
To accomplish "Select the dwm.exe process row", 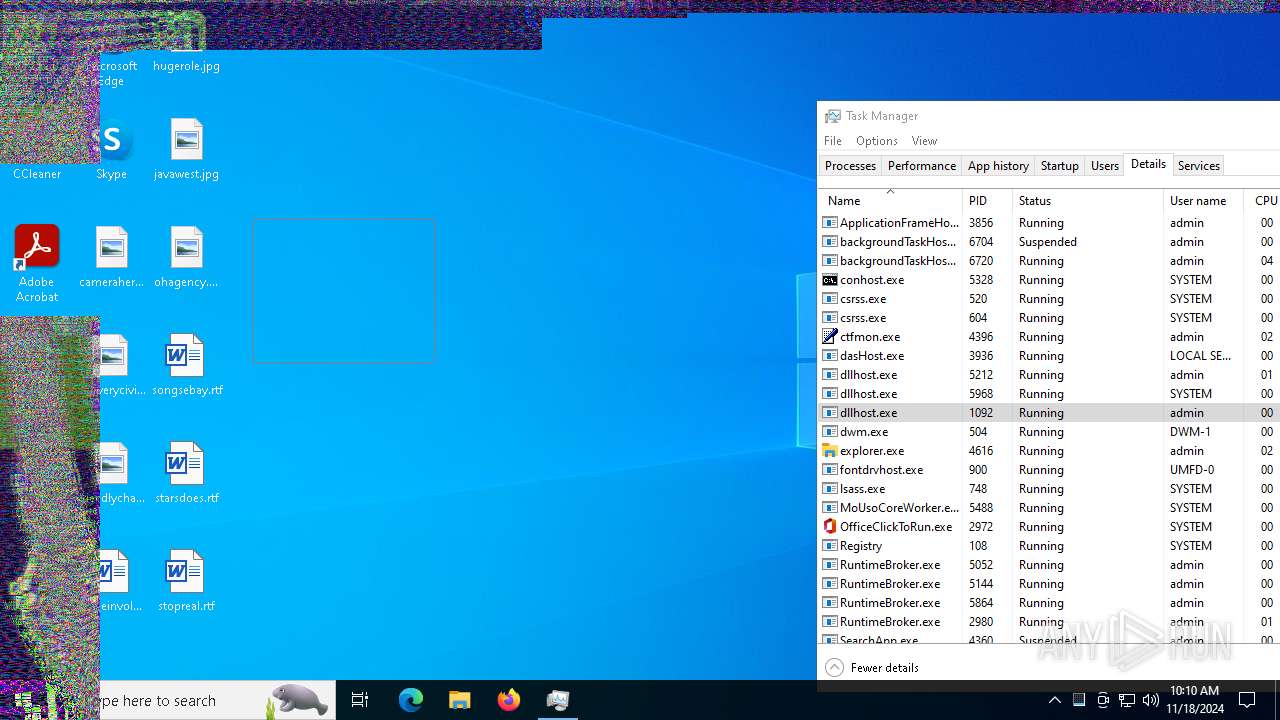I will (x=1049, y=432).
